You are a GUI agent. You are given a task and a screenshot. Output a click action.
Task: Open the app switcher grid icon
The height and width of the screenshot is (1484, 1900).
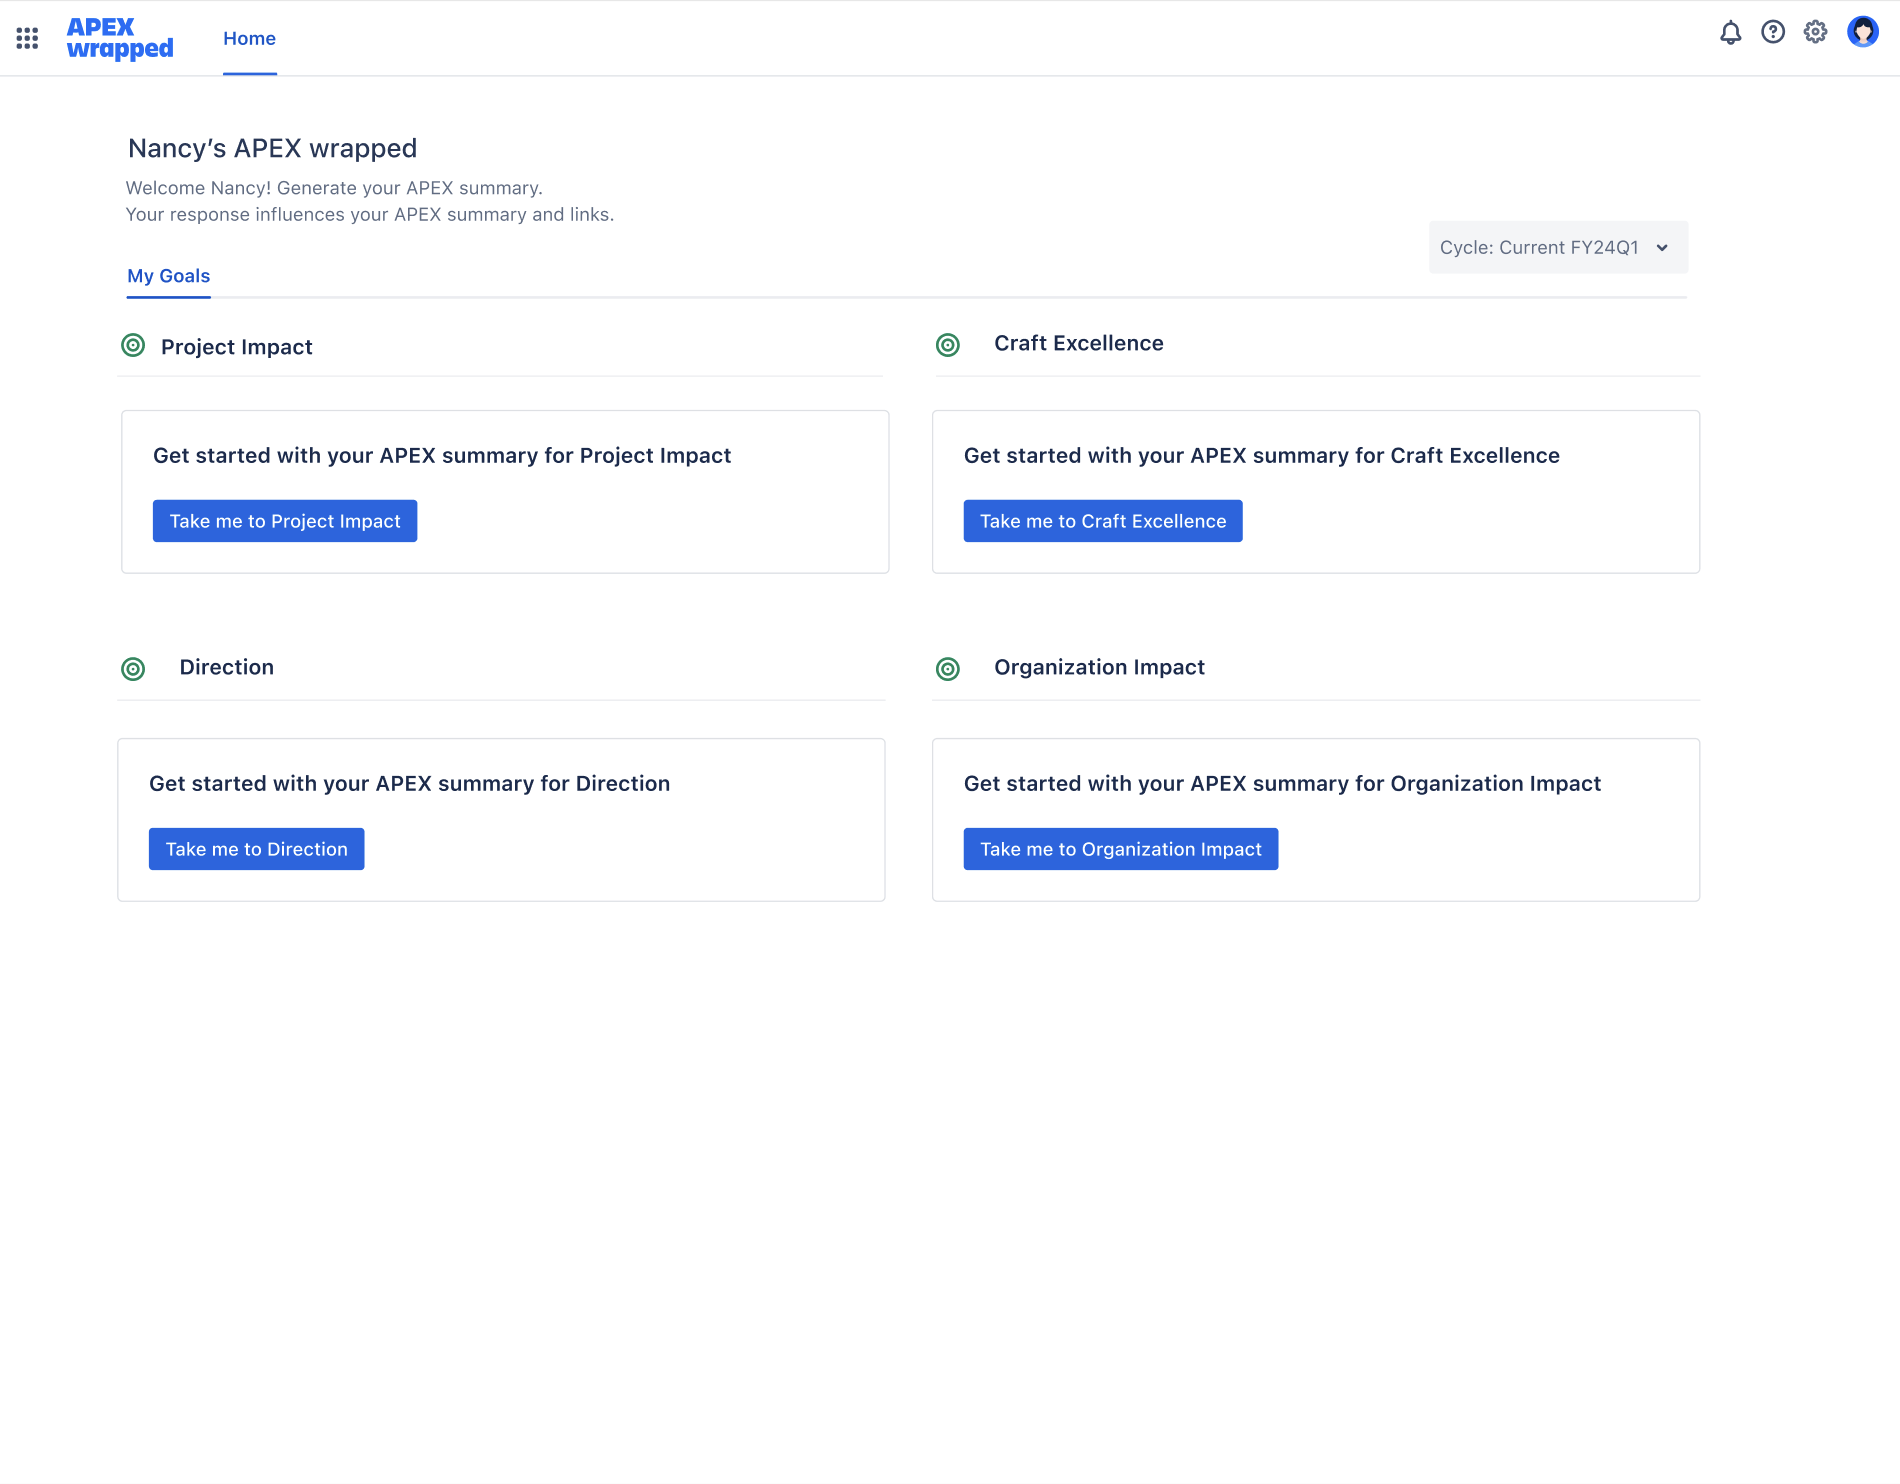27,38
